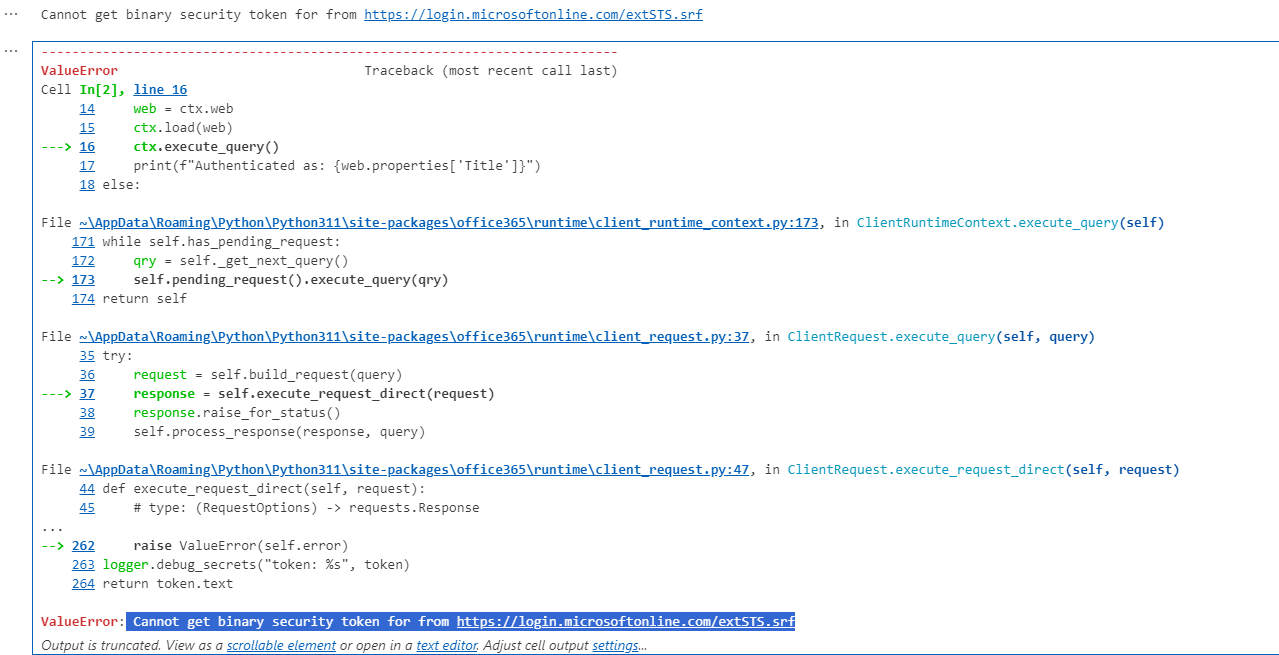
Task: Click 'self.pending_request().execute_query(qry)' code line
Action: tap(291, 280)
